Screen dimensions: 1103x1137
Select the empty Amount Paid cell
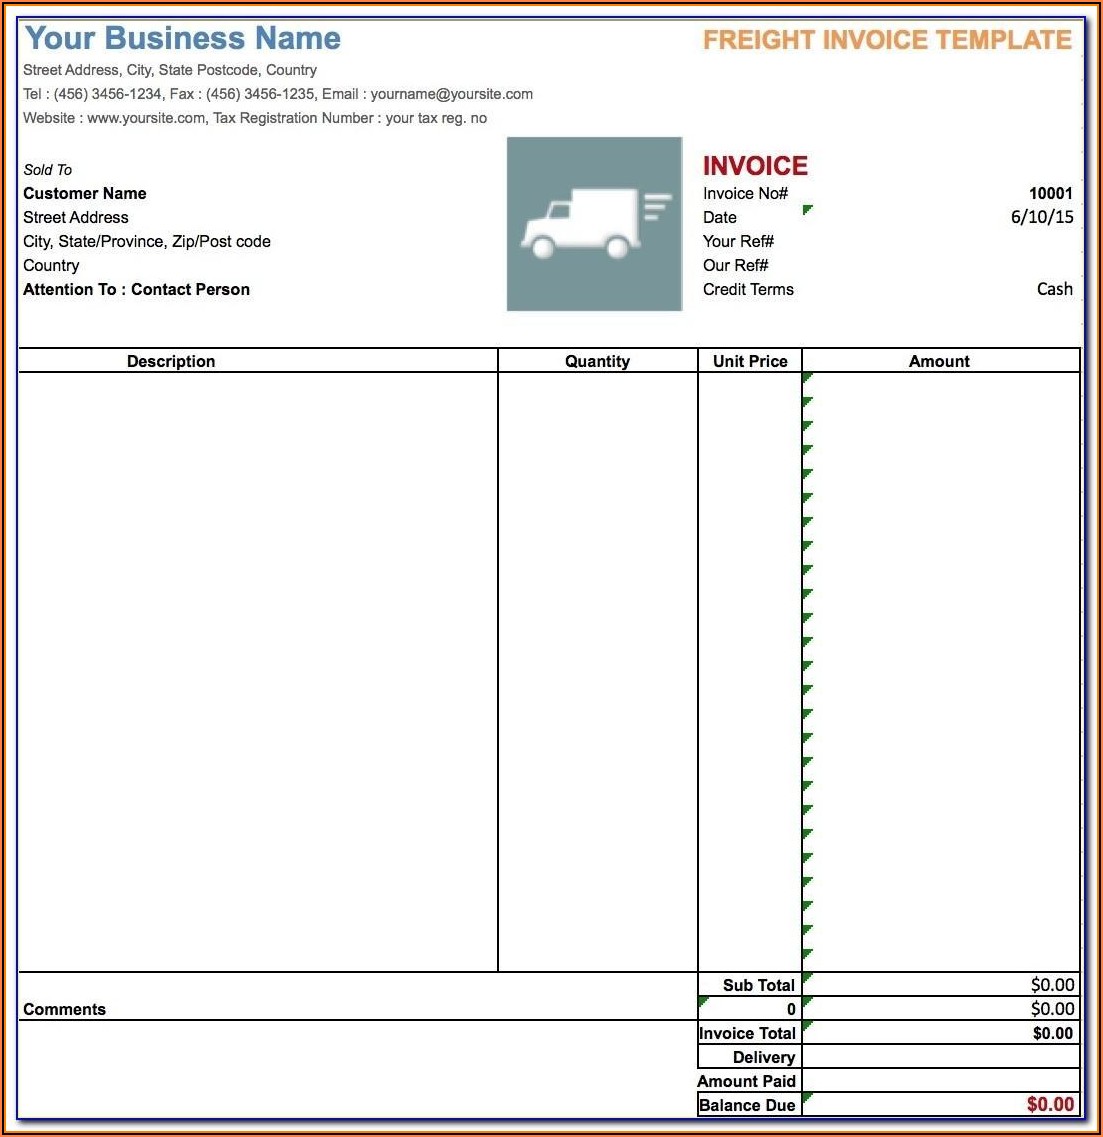pyautogui.click(x=940, y=1081)
